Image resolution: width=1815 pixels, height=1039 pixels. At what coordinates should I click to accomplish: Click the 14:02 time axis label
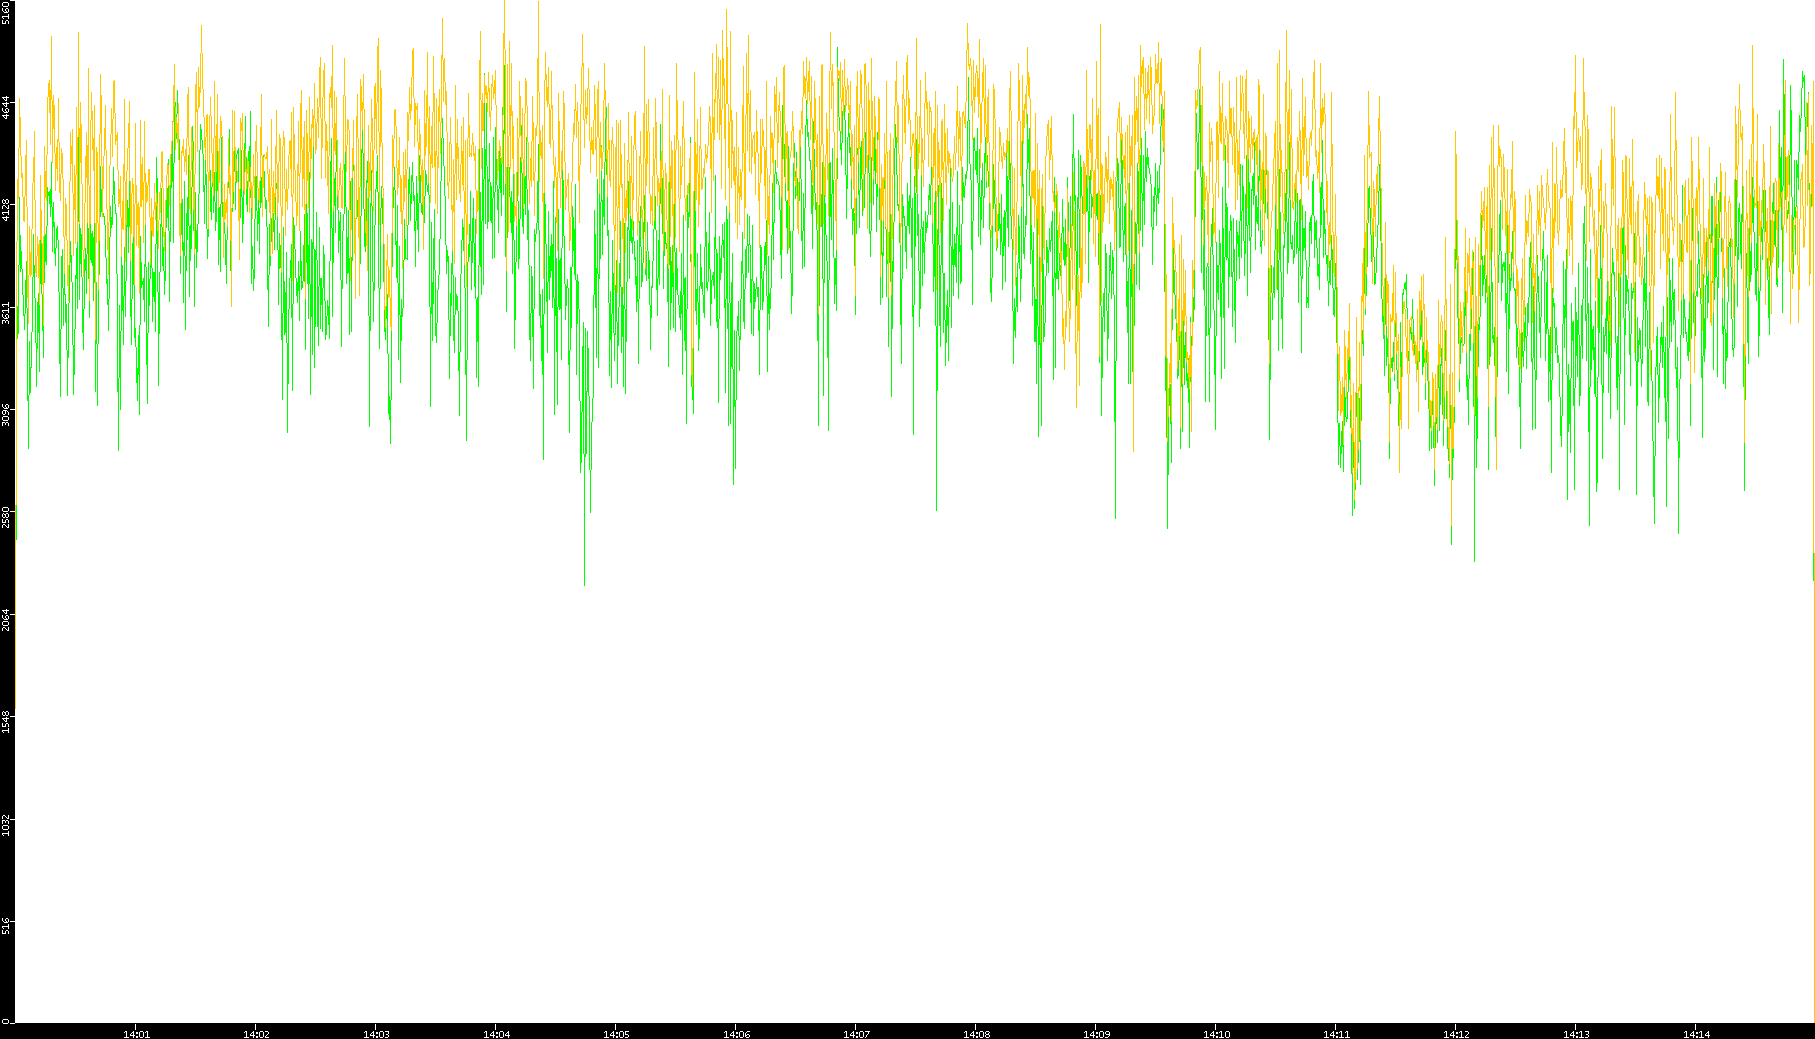(256, 1034)
